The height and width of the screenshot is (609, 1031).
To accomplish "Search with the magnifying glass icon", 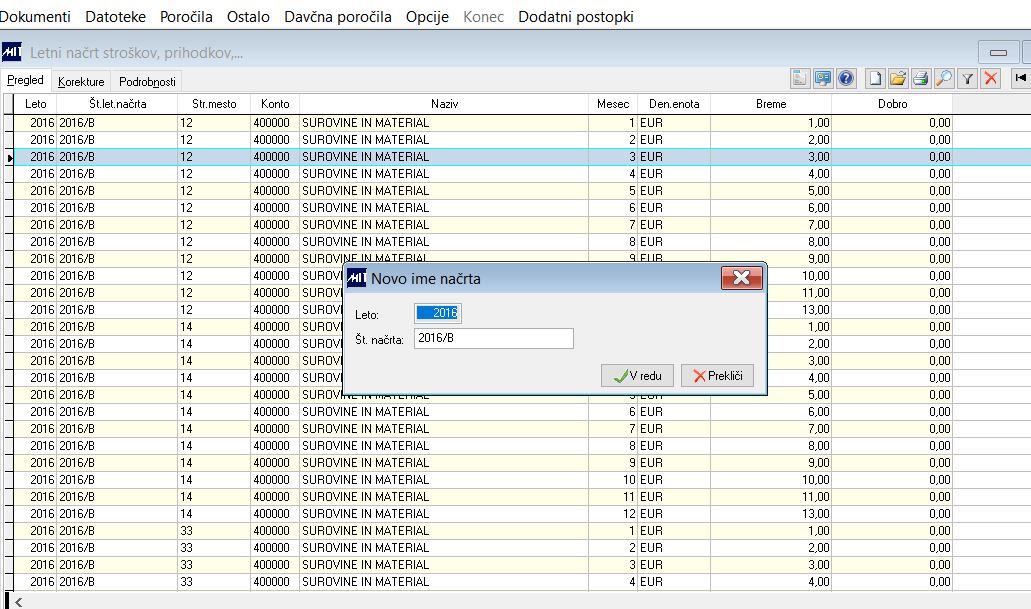I will [944, 79].
